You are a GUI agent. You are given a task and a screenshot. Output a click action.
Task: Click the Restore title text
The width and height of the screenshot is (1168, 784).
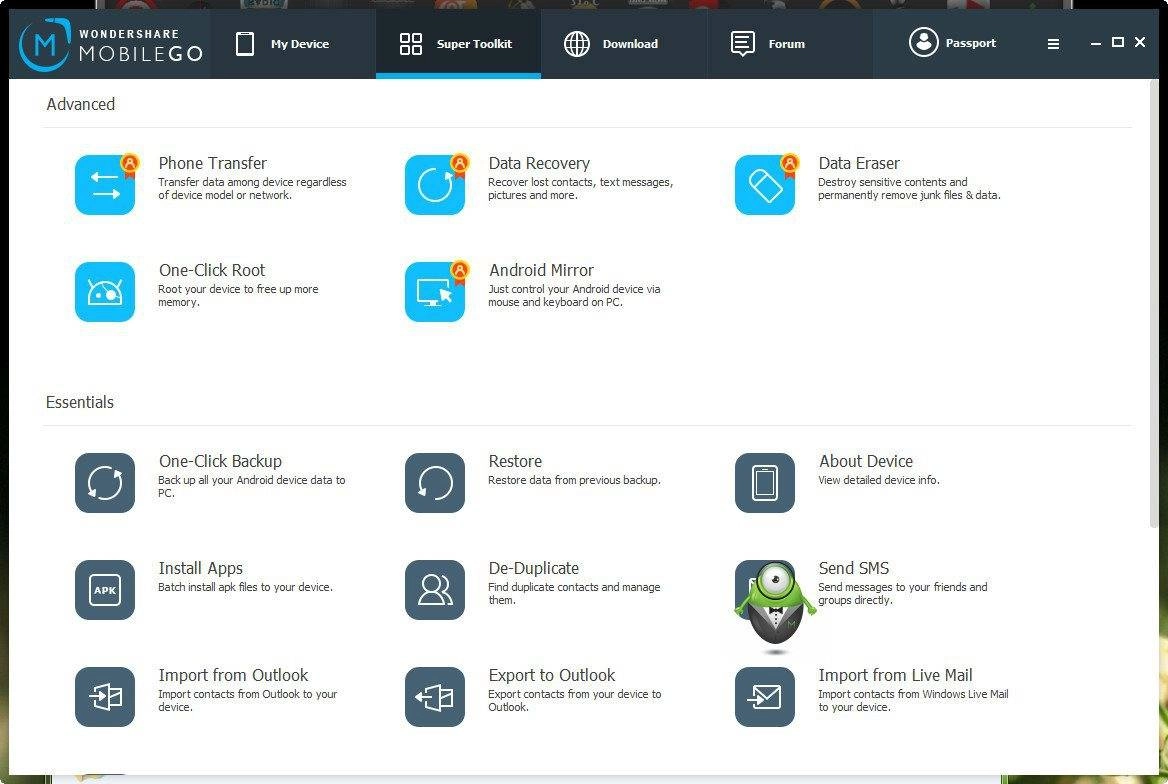point(515,461)
